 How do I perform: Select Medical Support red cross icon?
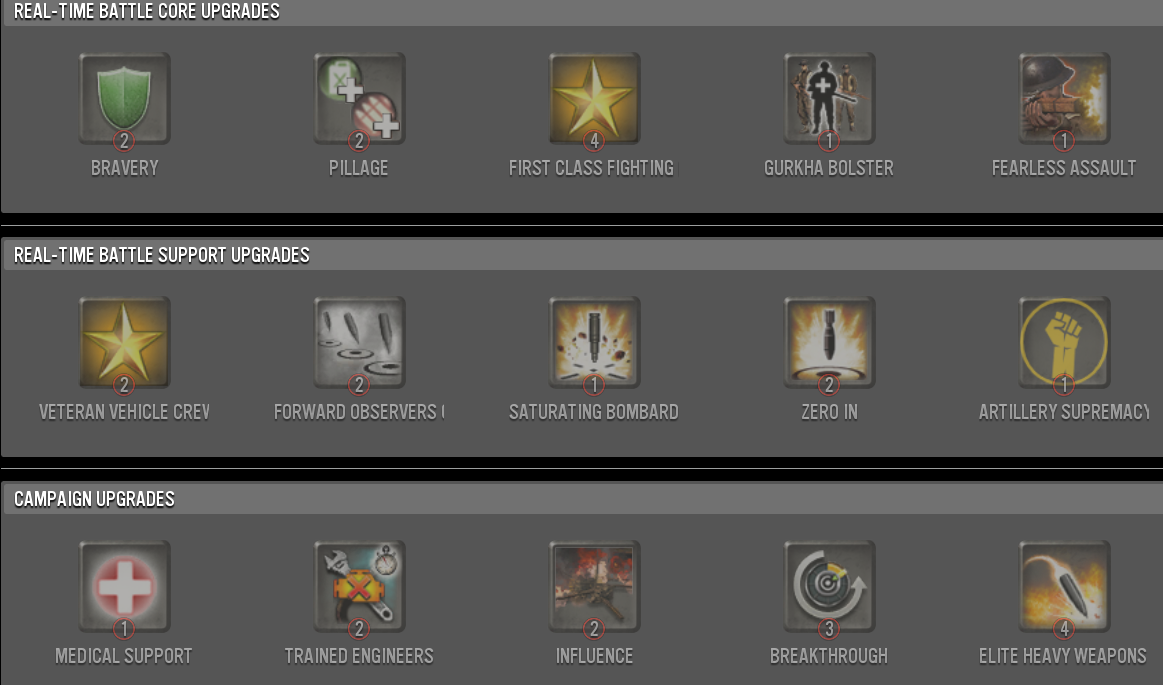tap(125, 586)
